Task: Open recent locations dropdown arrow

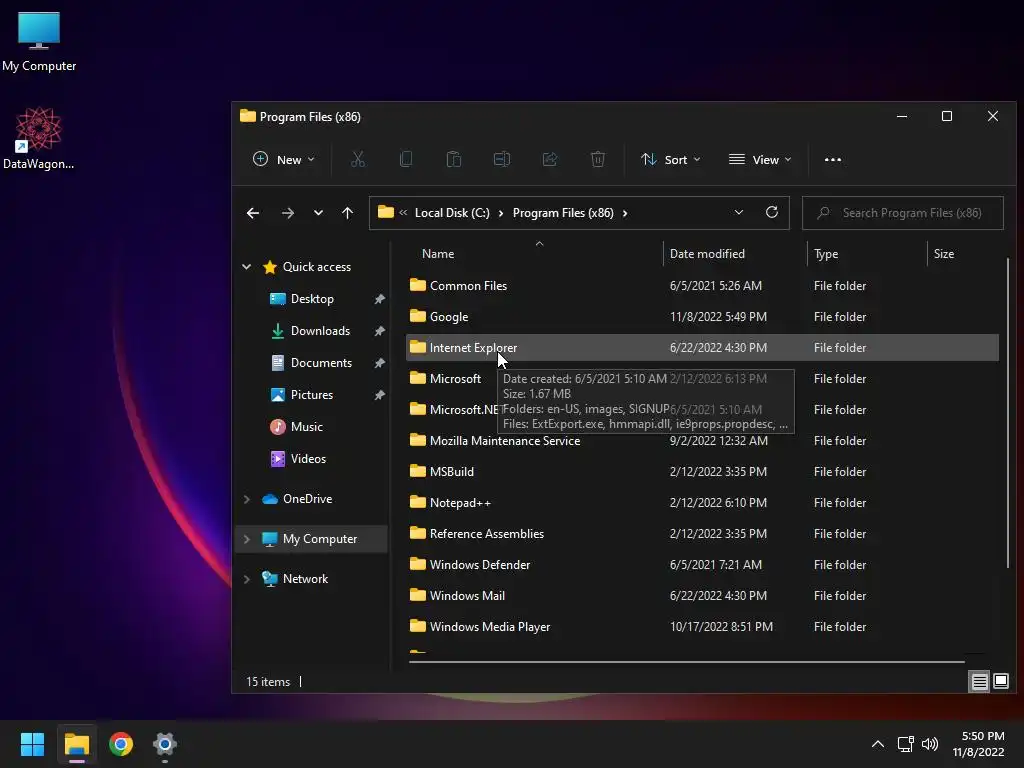Action: click(318, 213)
